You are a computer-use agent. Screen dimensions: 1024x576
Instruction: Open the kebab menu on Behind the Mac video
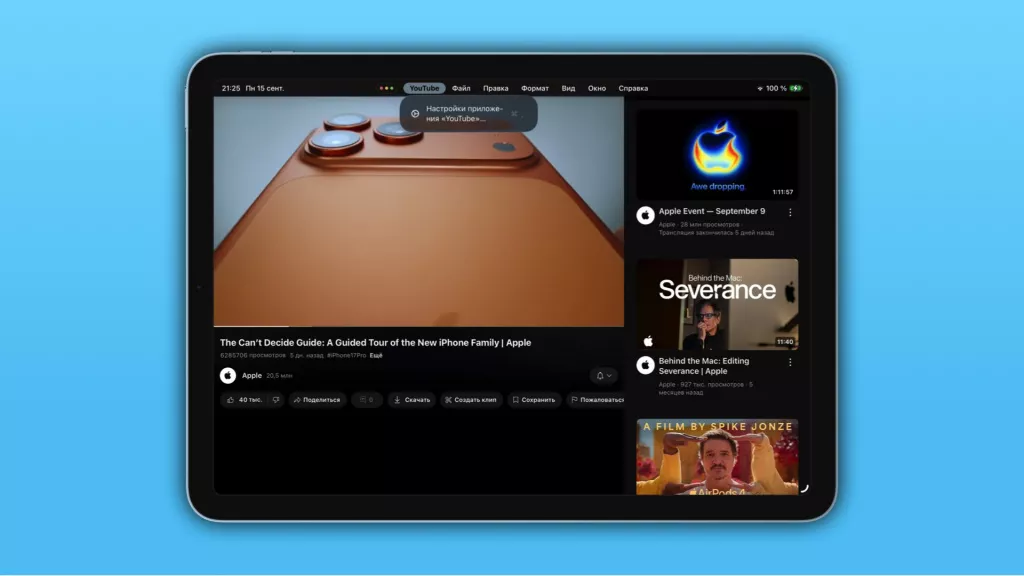click(x=791, y=361)
